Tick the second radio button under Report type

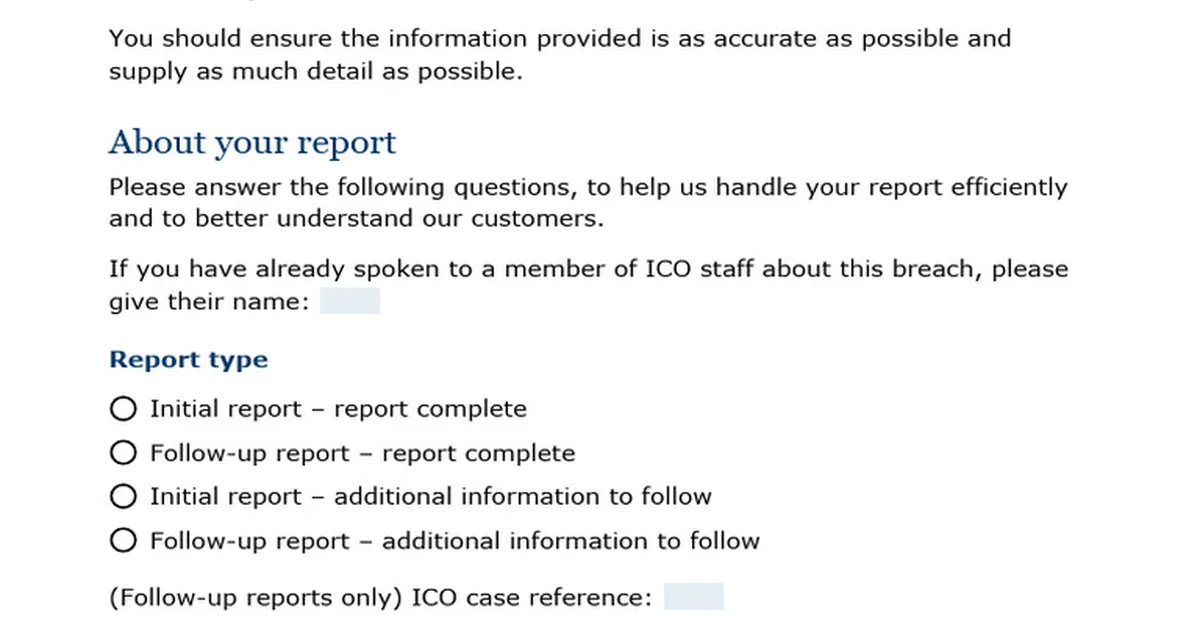[123, 452]
